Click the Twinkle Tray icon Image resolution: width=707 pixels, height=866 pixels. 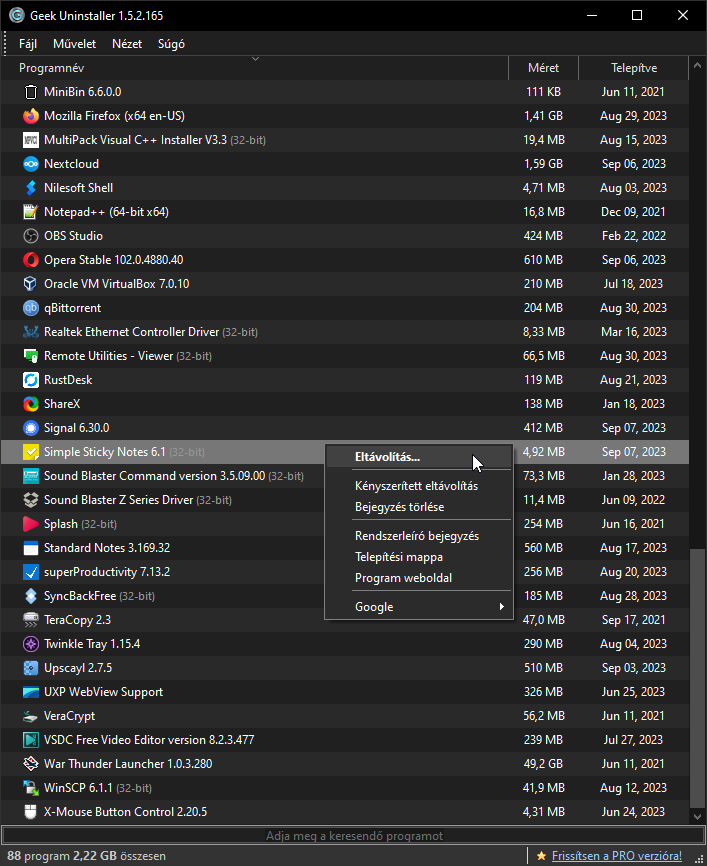tap(31, 644)
